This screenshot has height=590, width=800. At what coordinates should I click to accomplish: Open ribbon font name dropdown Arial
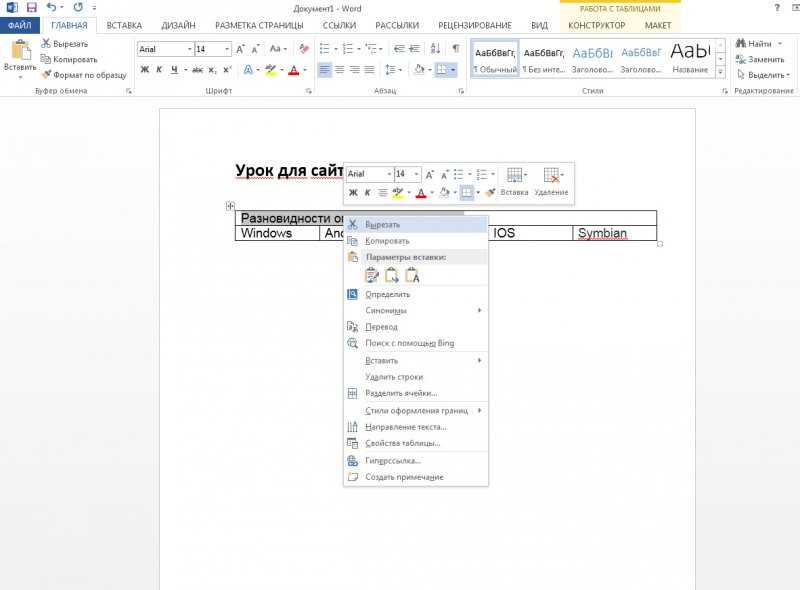(x=189, y=49)
